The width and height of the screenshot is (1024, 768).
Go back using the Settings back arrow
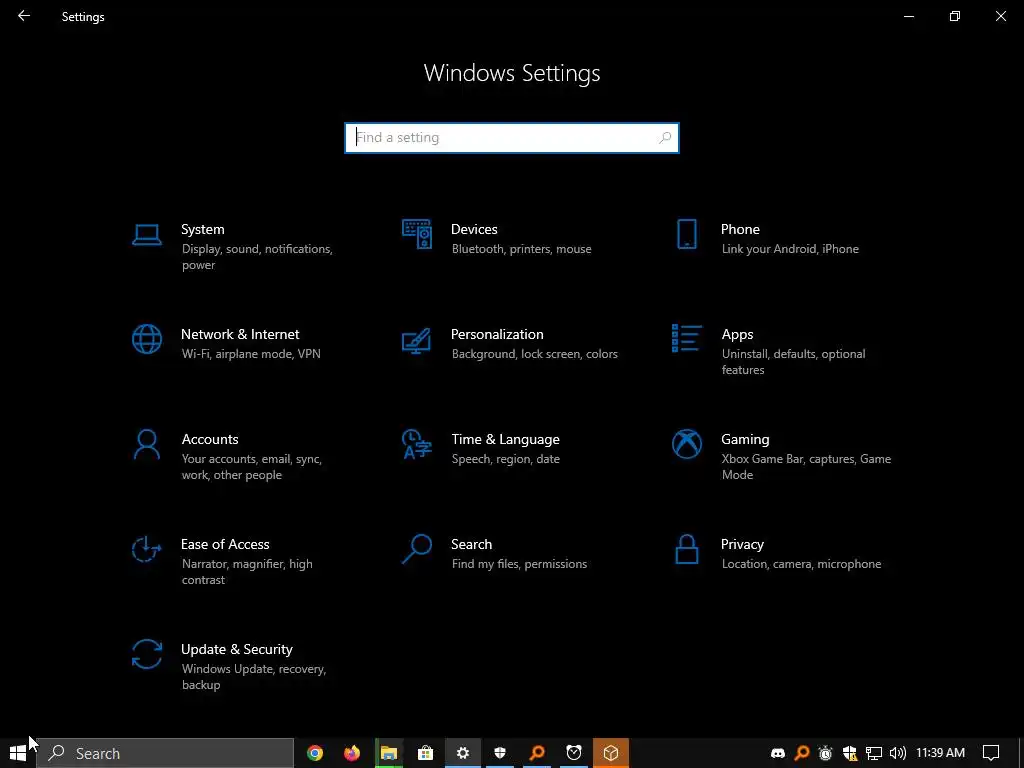click(x=24, y=16)
